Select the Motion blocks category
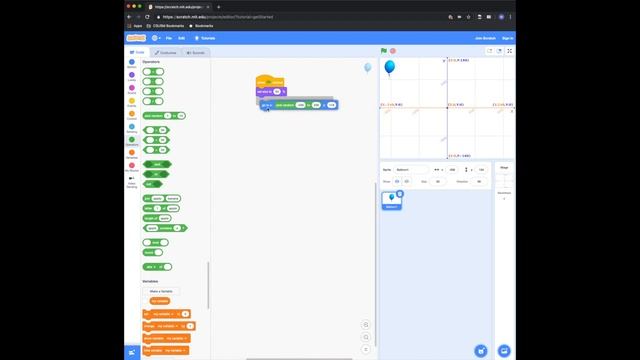The width and height of the screenshot is (640, 360). coord(132,64)
